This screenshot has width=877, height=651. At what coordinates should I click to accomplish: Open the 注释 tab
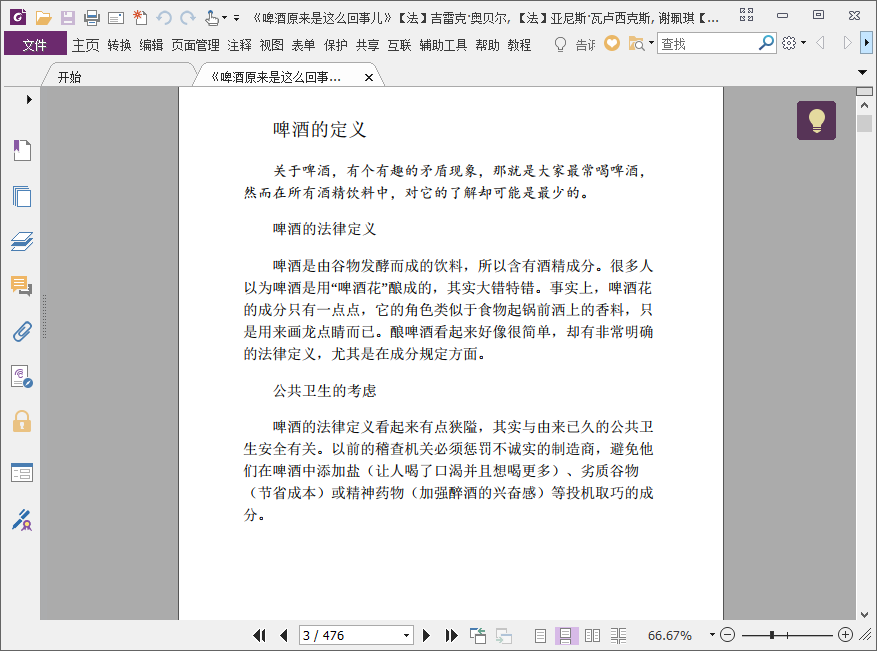[239, 45]
